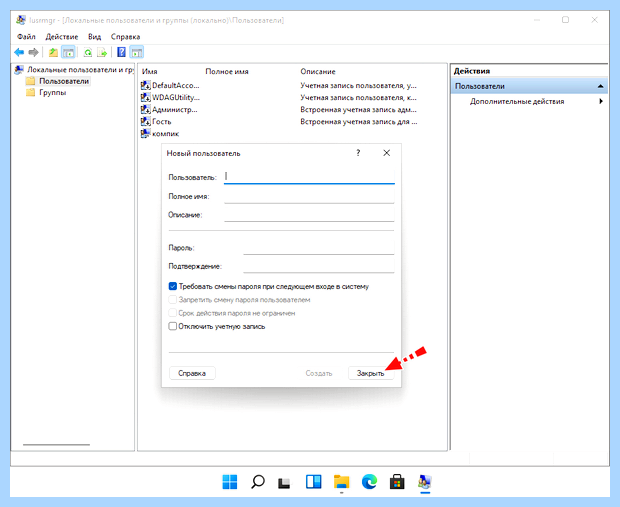Open the Windows Start menu
Image resolution: width=620 pixels, height=507 pixels.
pyautogui.click(x=230, y=482)
